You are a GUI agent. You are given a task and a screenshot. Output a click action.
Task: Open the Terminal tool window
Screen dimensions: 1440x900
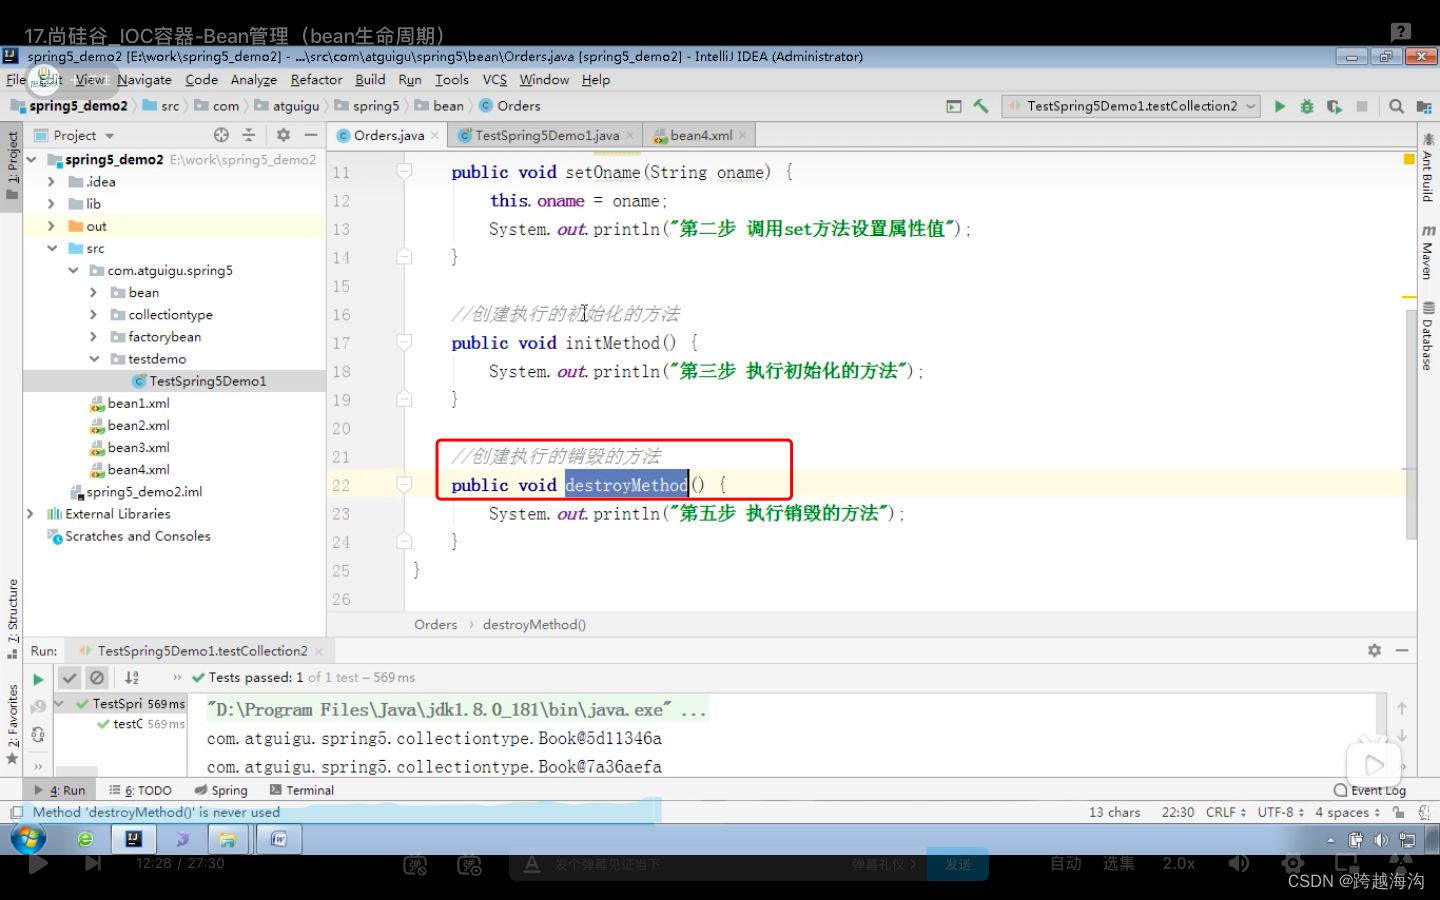tap(302, 790)
